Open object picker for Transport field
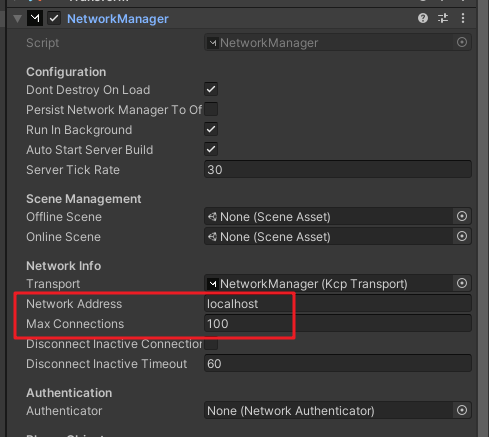 tap(462, 283)
